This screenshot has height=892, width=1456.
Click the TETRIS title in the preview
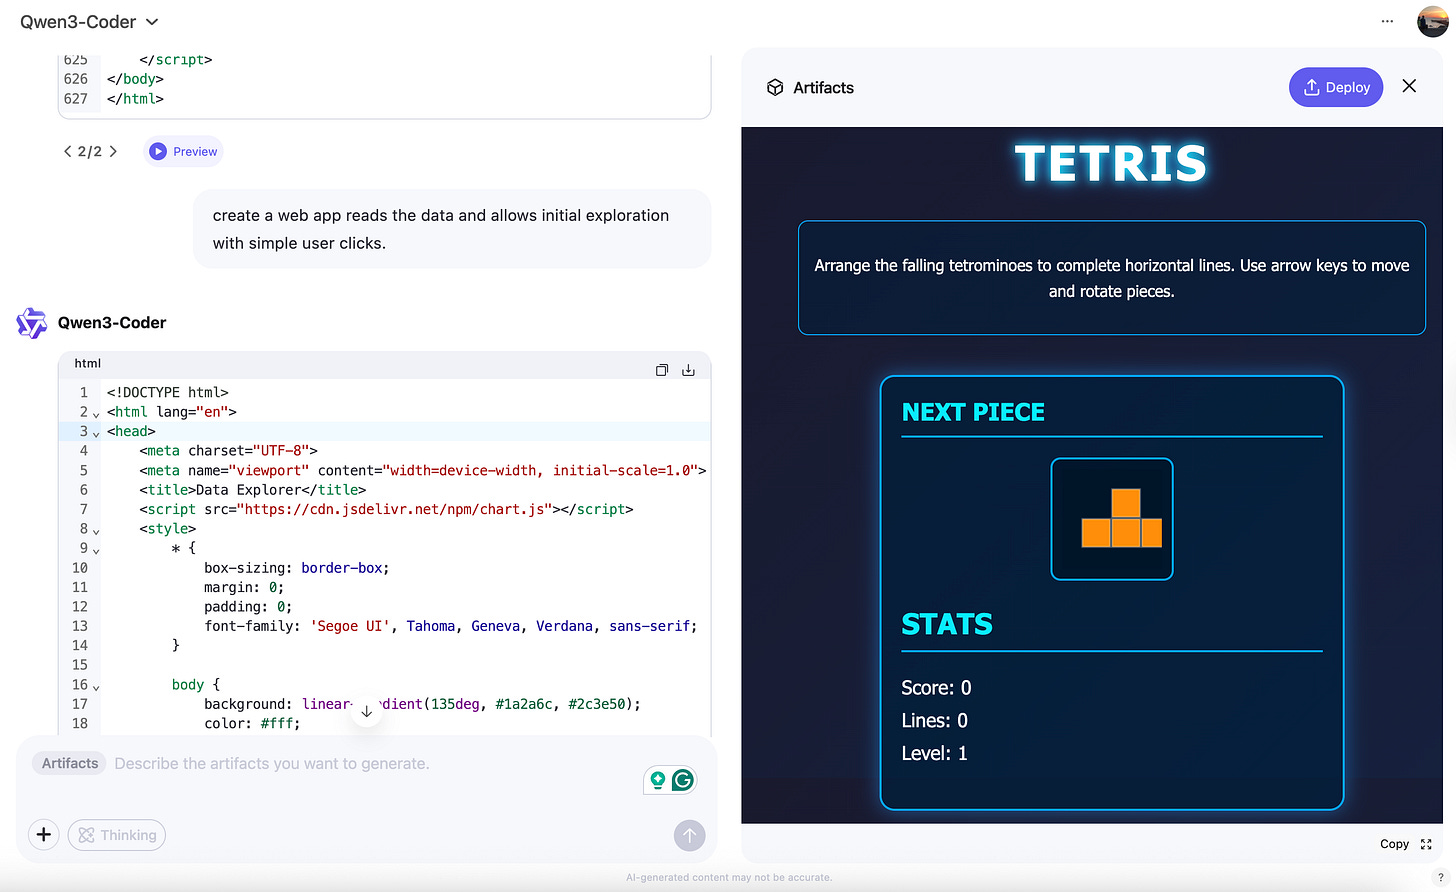(x=1111, y=164)
